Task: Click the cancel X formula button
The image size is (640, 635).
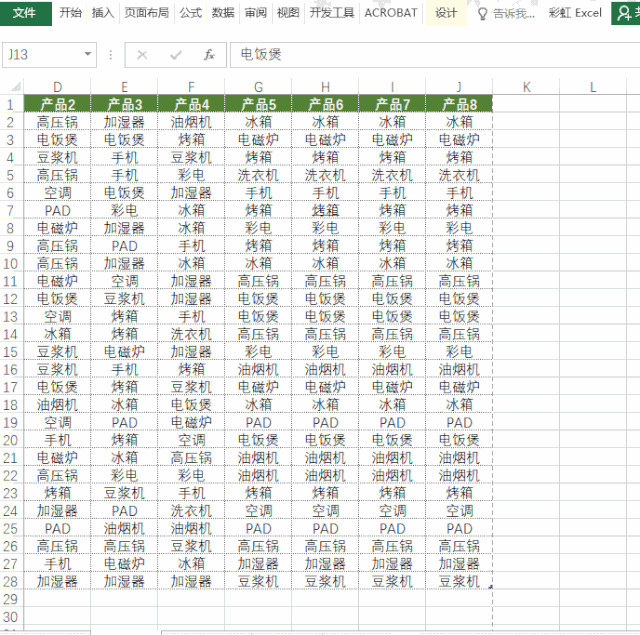Action: 142,55
